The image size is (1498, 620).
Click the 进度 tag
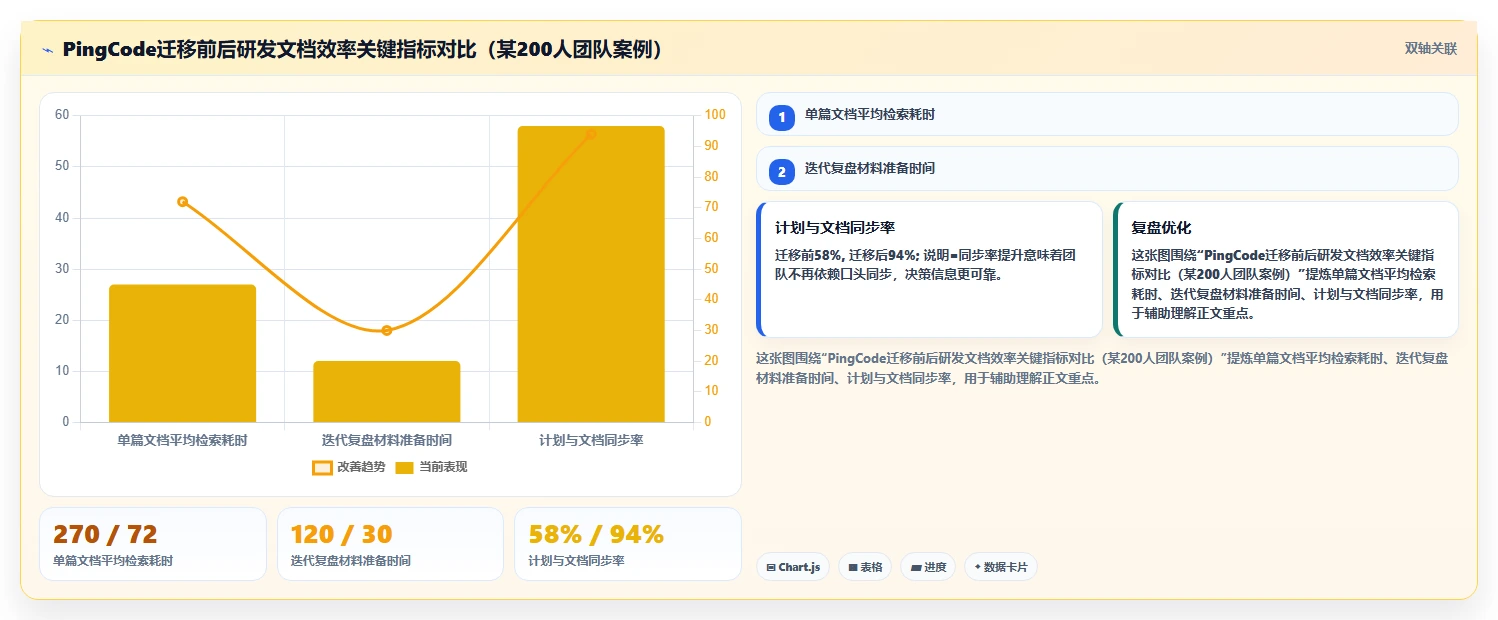928,567
